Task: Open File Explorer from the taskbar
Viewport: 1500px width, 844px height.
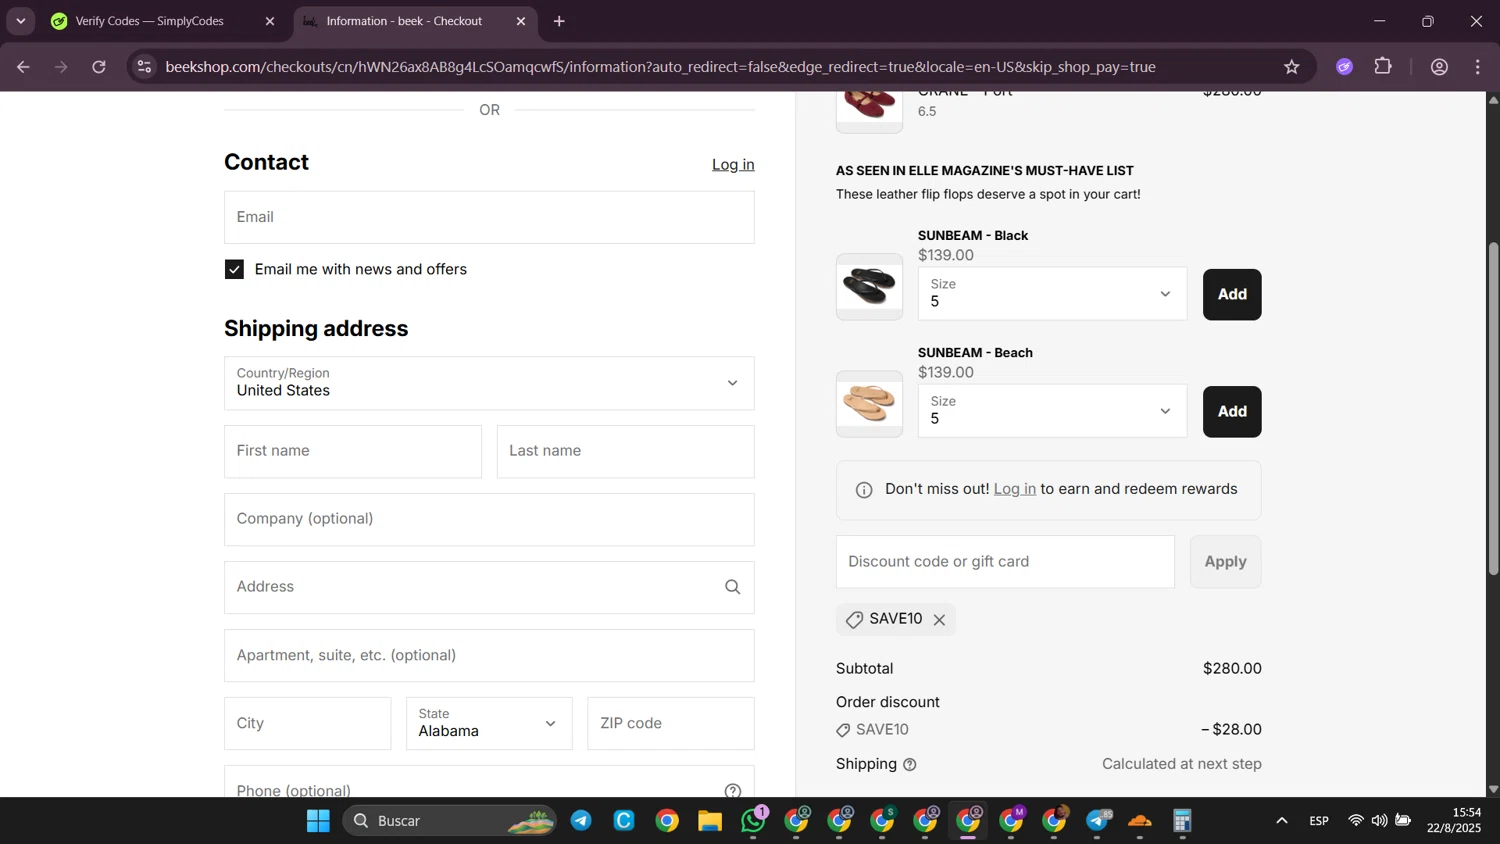Action: 710,821
